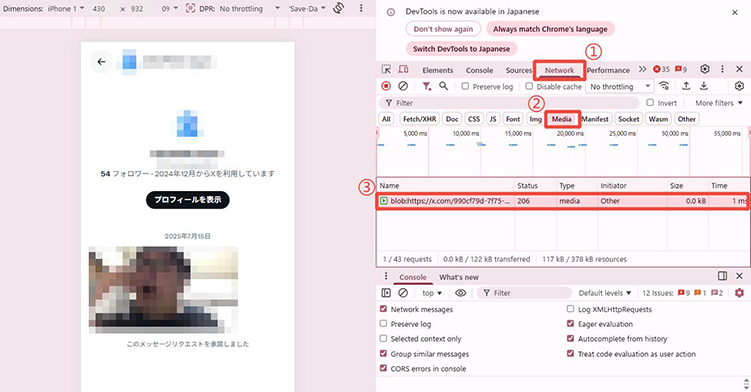
Task: Open console settings gear icon
Action: coord(739,293)
